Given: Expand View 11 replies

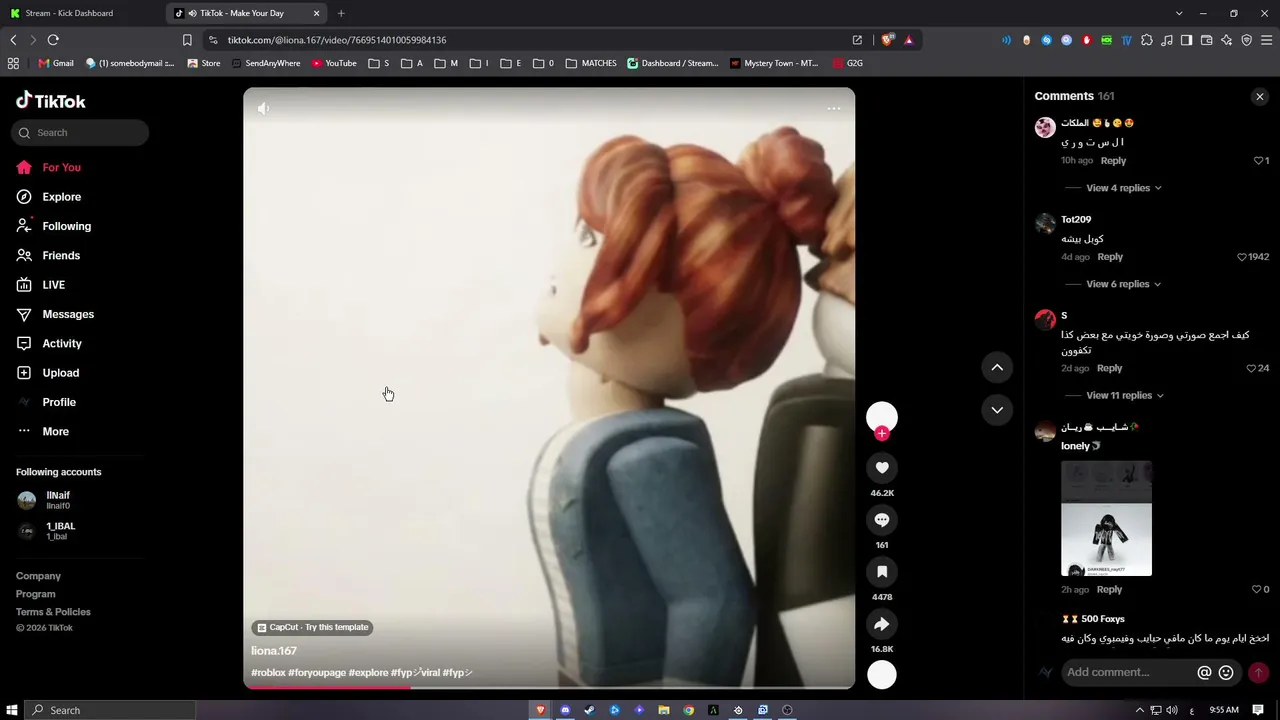Looking at the screenshot, I should (x=1125, y=395).
